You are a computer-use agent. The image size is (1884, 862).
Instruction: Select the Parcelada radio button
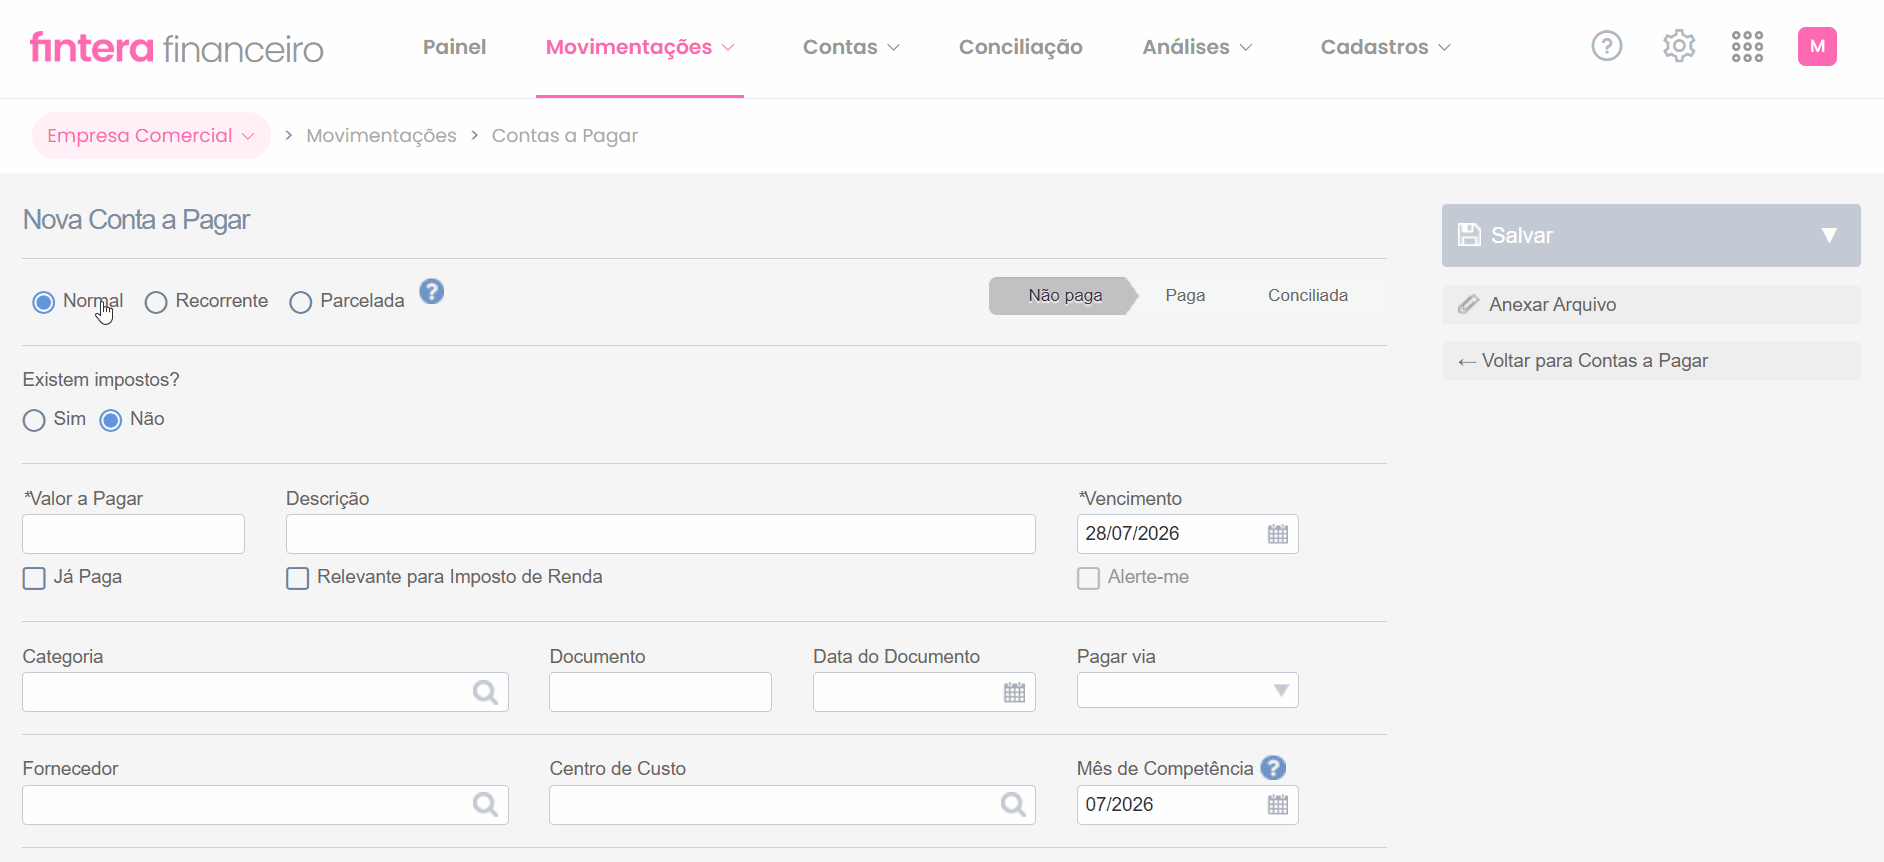click(301, 302)
